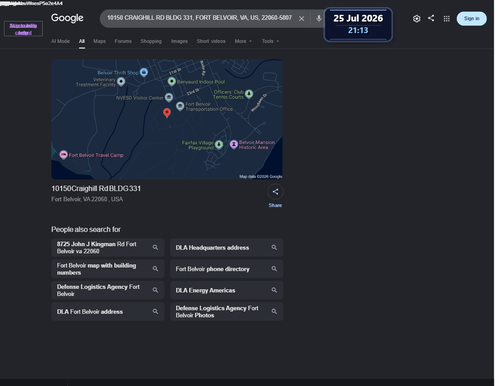The height and width of the screenshot is (386, 500).
Task: Search DLA Headquarters address suggestion
Action: 227,247
